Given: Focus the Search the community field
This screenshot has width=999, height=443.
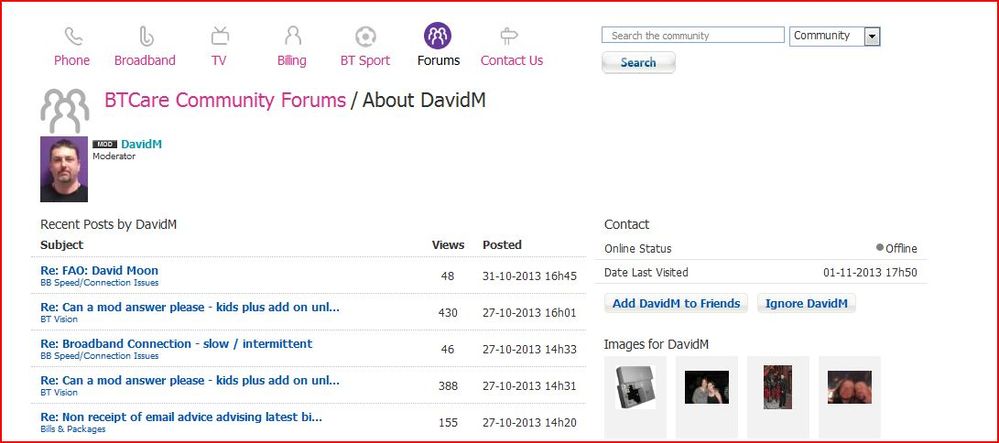Looking at the screenshot, I should pyautogui.click(x=693, y=35).
